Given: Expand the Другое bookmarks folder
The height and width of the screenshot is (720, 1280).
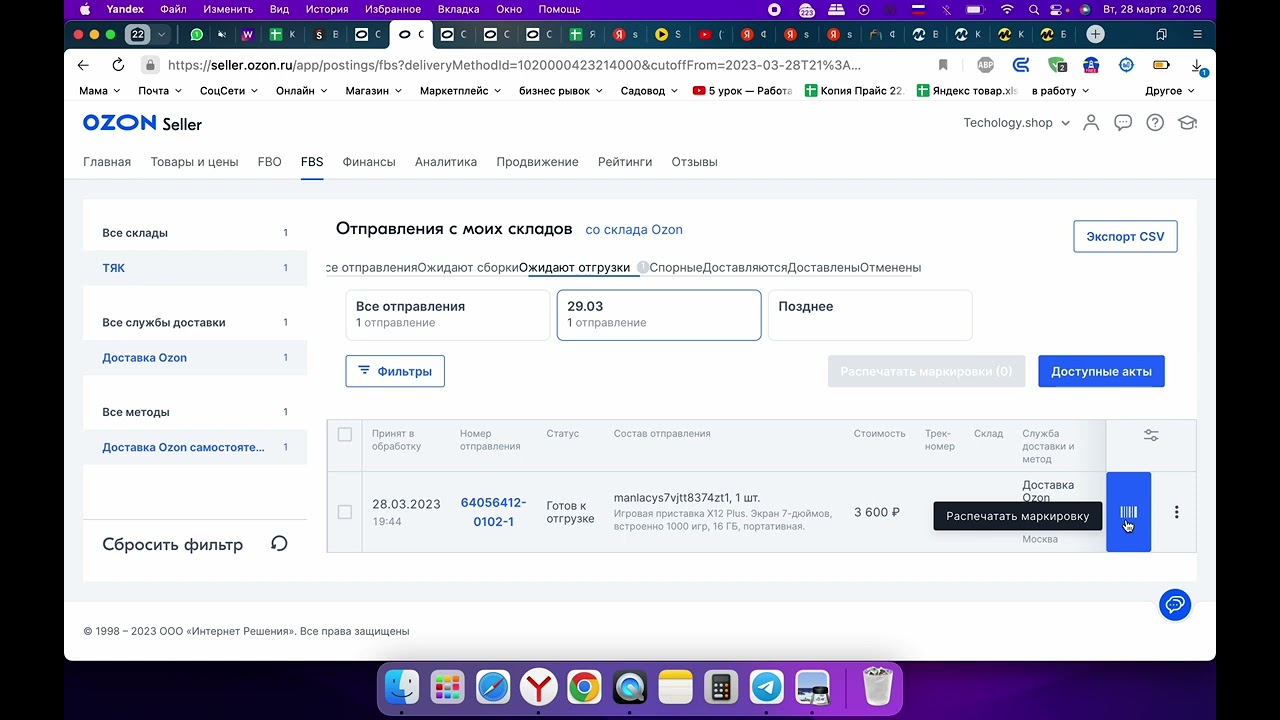Looking at the screenshot, I should coord(1170,90).
